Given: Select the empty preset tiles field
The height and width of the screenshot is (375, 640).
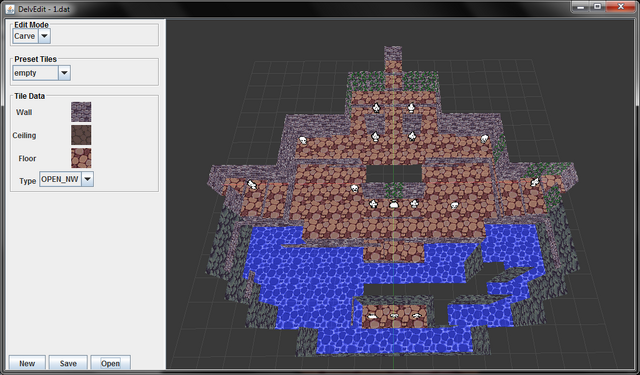Looking at the screenshot, I should 36,73.
